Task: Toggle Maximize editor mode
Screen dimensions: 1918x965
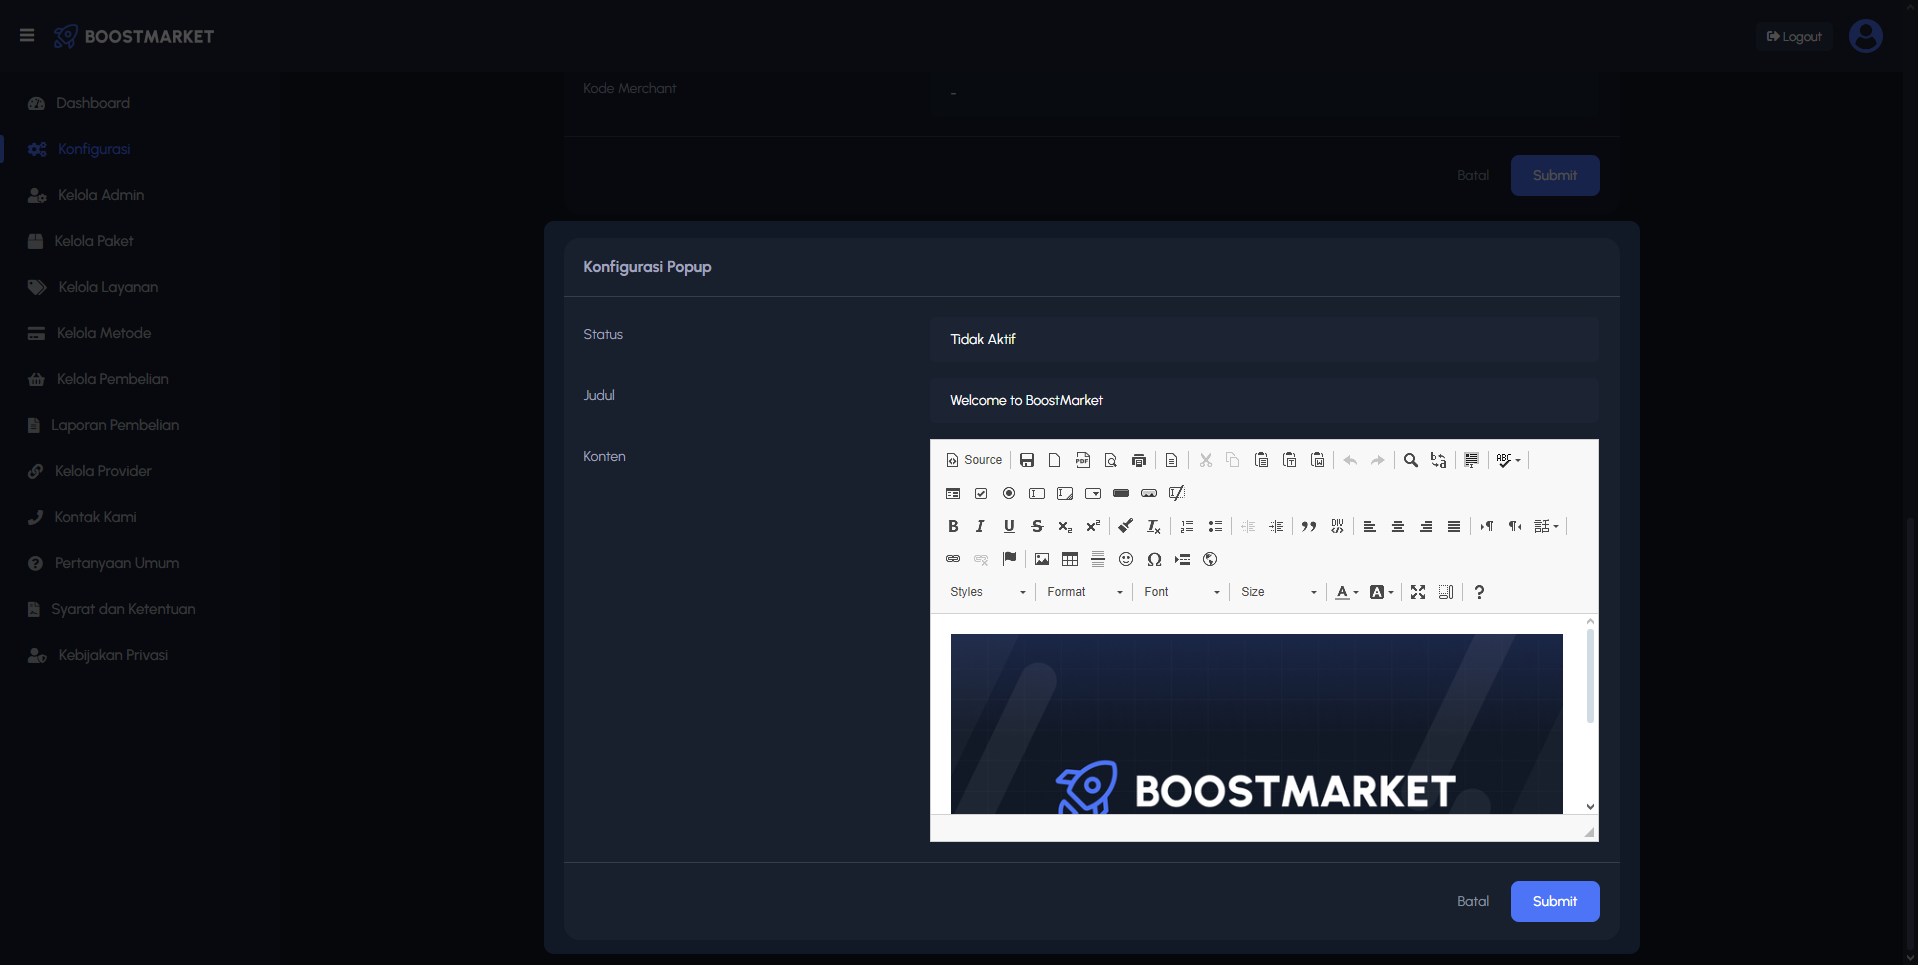Action: (1417, 592)
